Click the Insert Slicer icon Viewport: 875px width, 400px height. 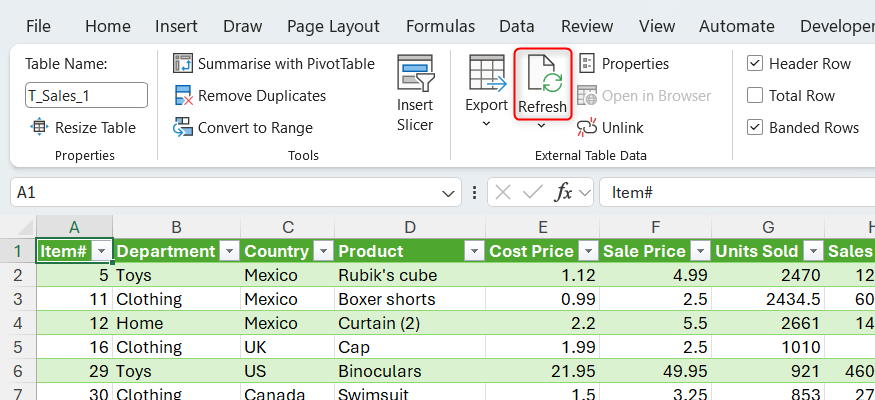415,73
